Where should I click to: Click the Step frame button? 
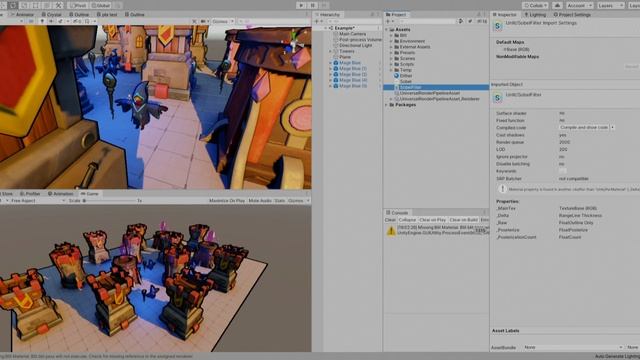pyautogui.click(x=324, y=5)
